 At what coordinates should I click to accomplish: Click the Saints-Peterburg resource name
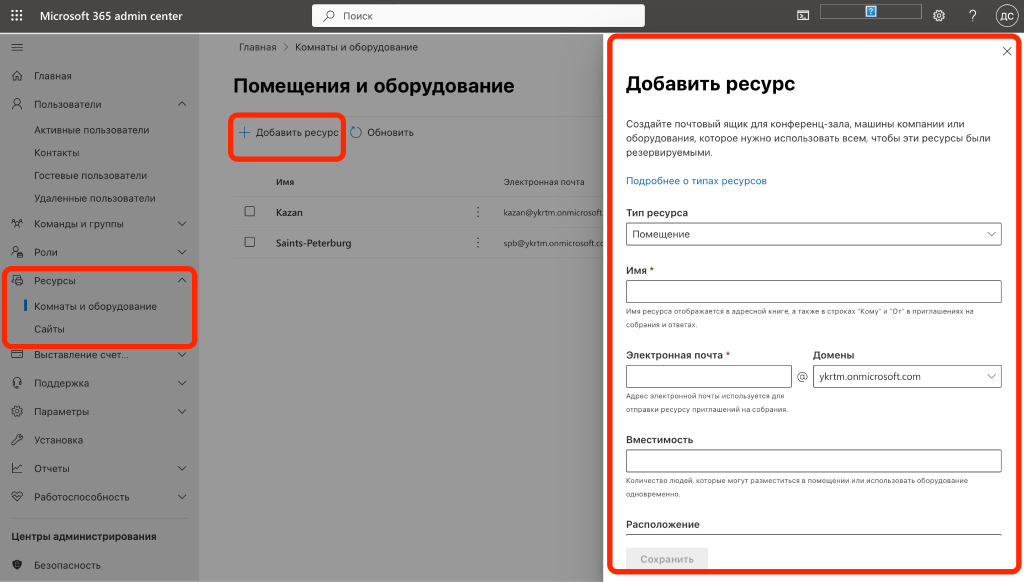click(x=313, y=243)
